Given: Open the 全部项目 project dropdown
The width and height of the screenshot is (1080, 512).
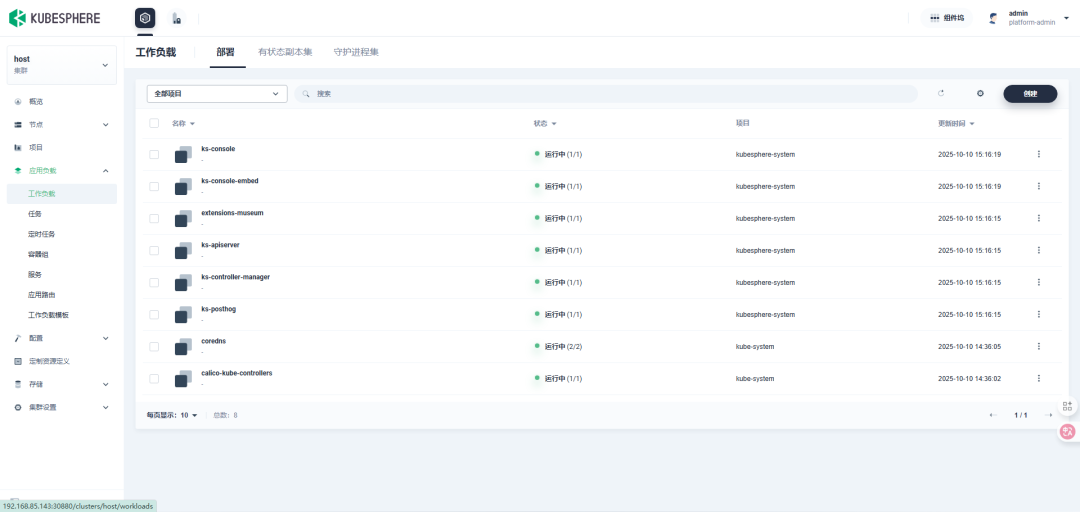Looking at the screenshot, I should [x=217, y=94].
